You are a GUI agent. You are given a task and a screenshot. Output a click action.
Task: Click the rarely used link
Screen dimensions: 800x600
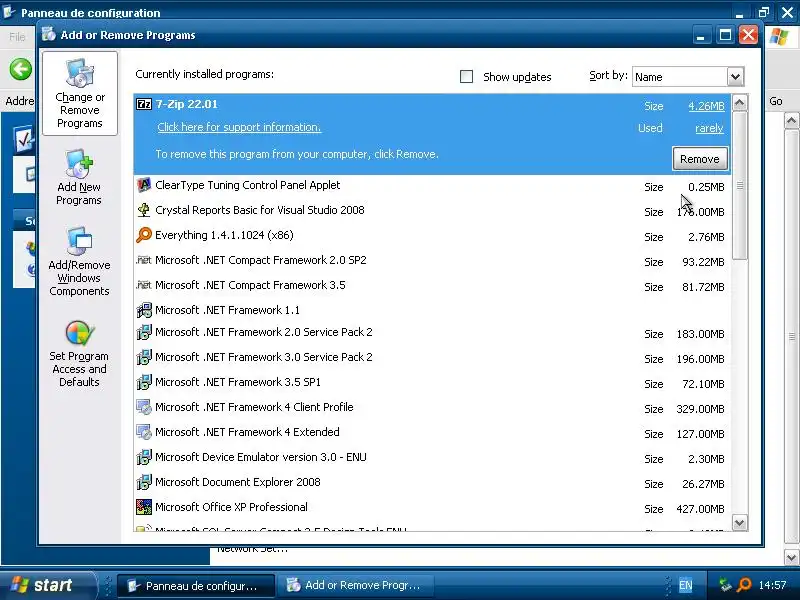[x=709, y=128]
